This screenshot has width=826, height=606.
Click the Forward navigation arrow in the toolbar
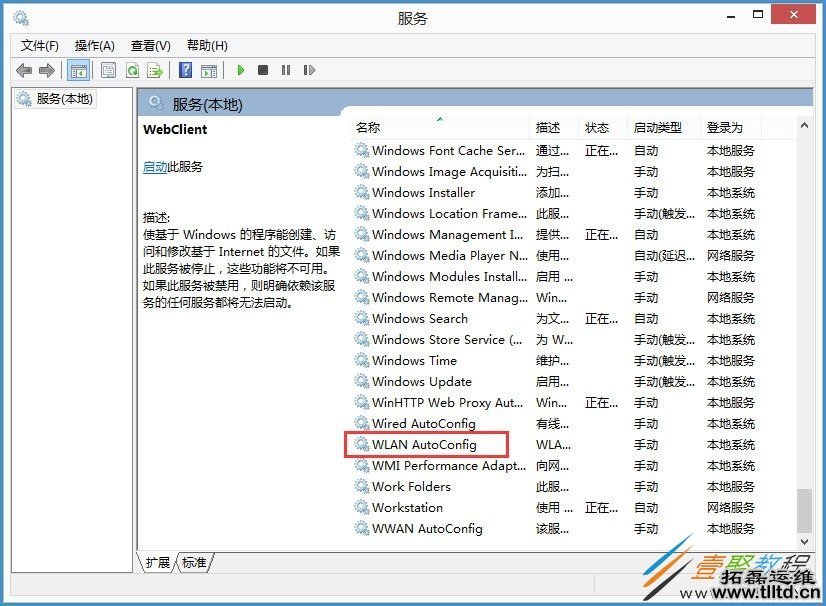46,70
